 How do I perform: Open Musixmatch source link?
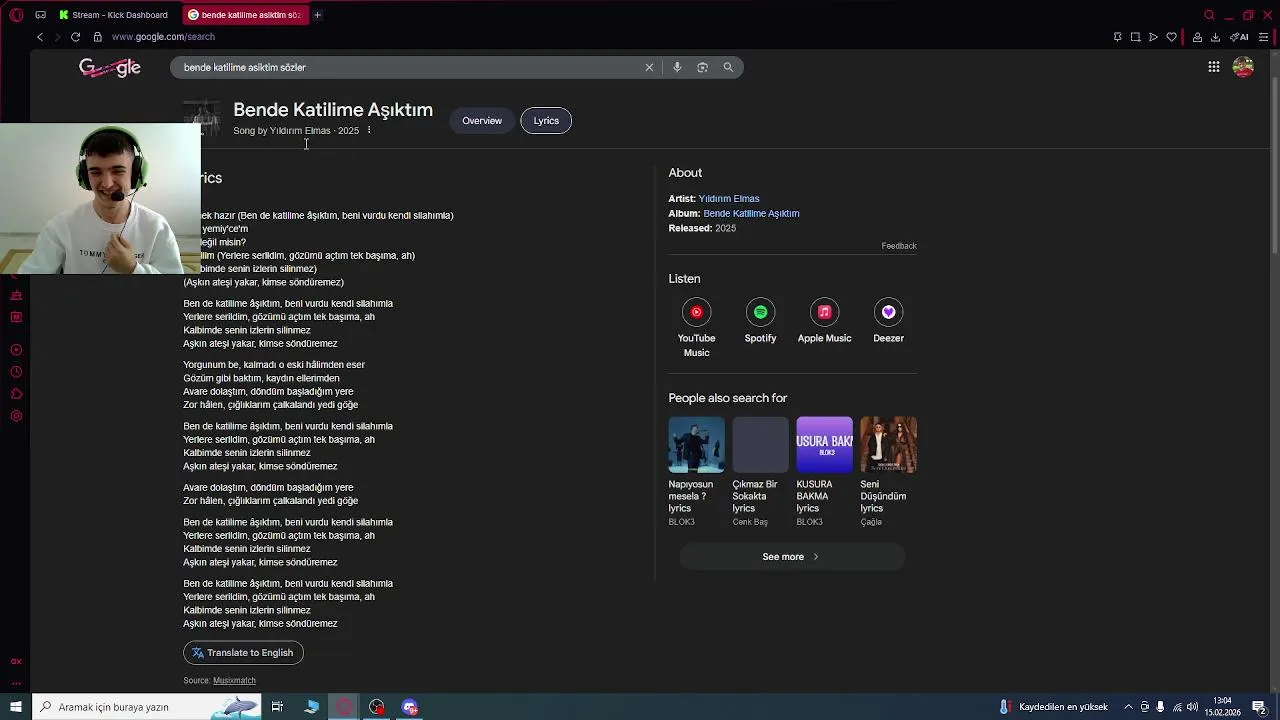pyautogui.click(x=234, y=681)
